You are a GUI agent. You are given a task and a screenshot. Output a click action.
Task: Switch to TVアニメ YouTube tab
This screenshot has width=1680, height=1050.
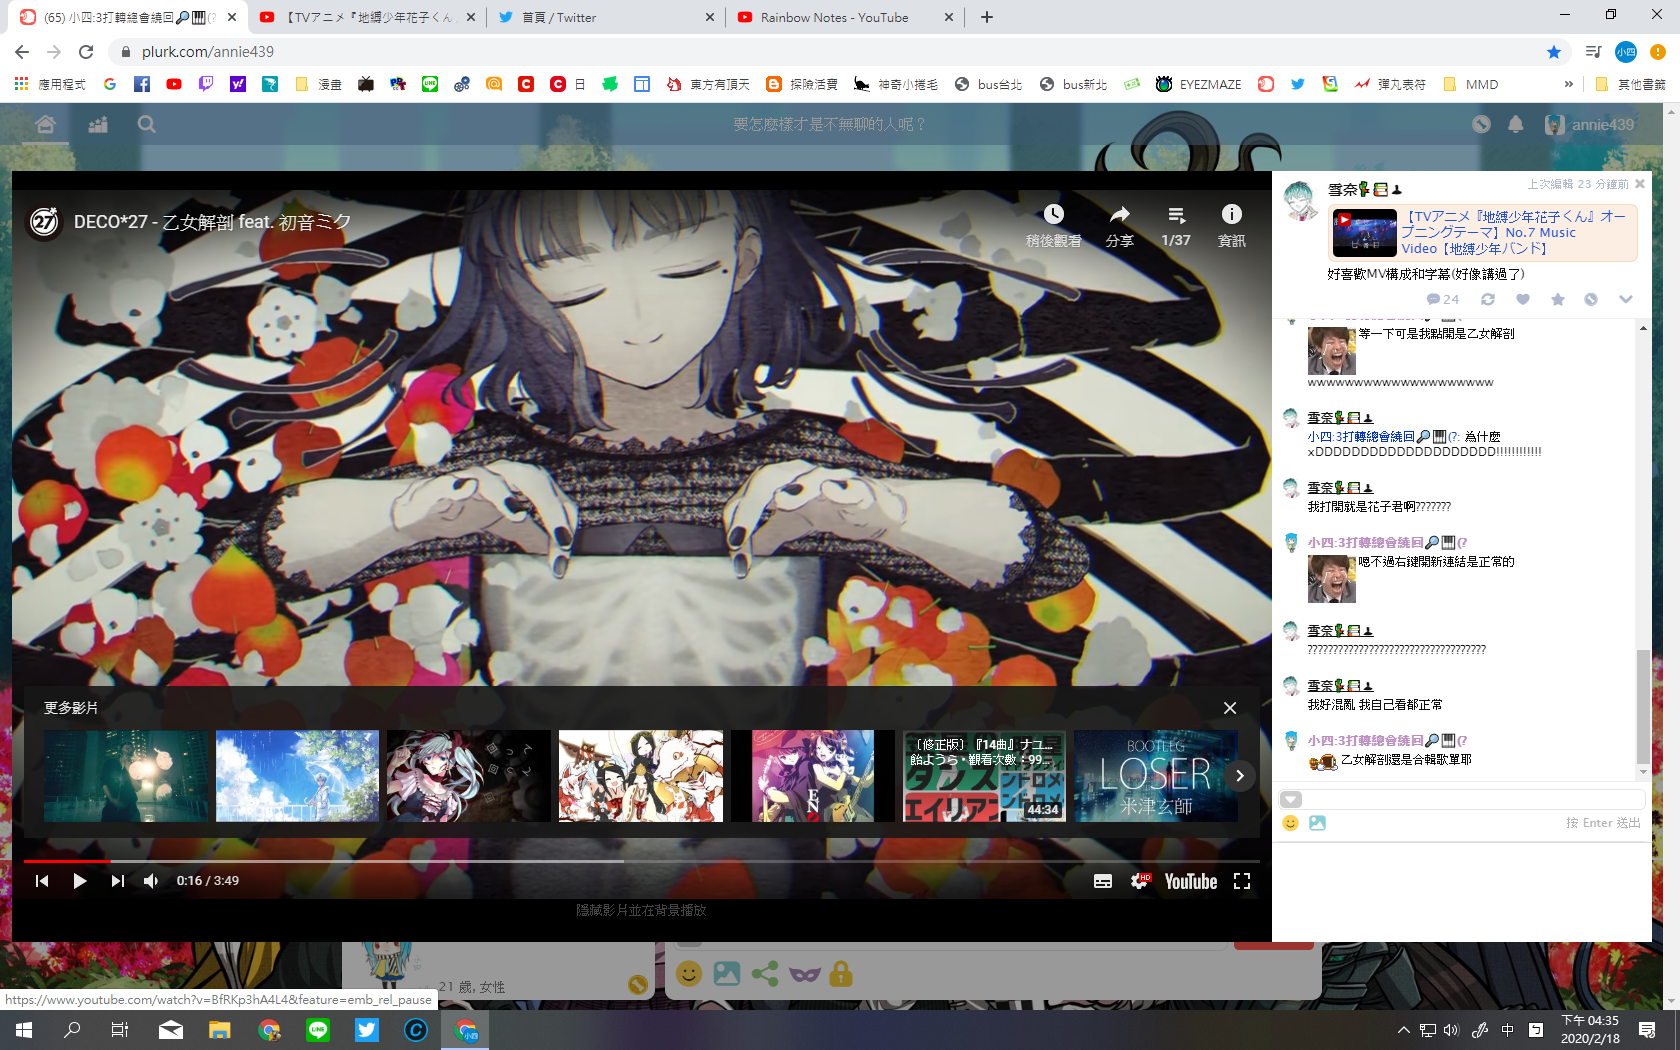pos(367,17)
